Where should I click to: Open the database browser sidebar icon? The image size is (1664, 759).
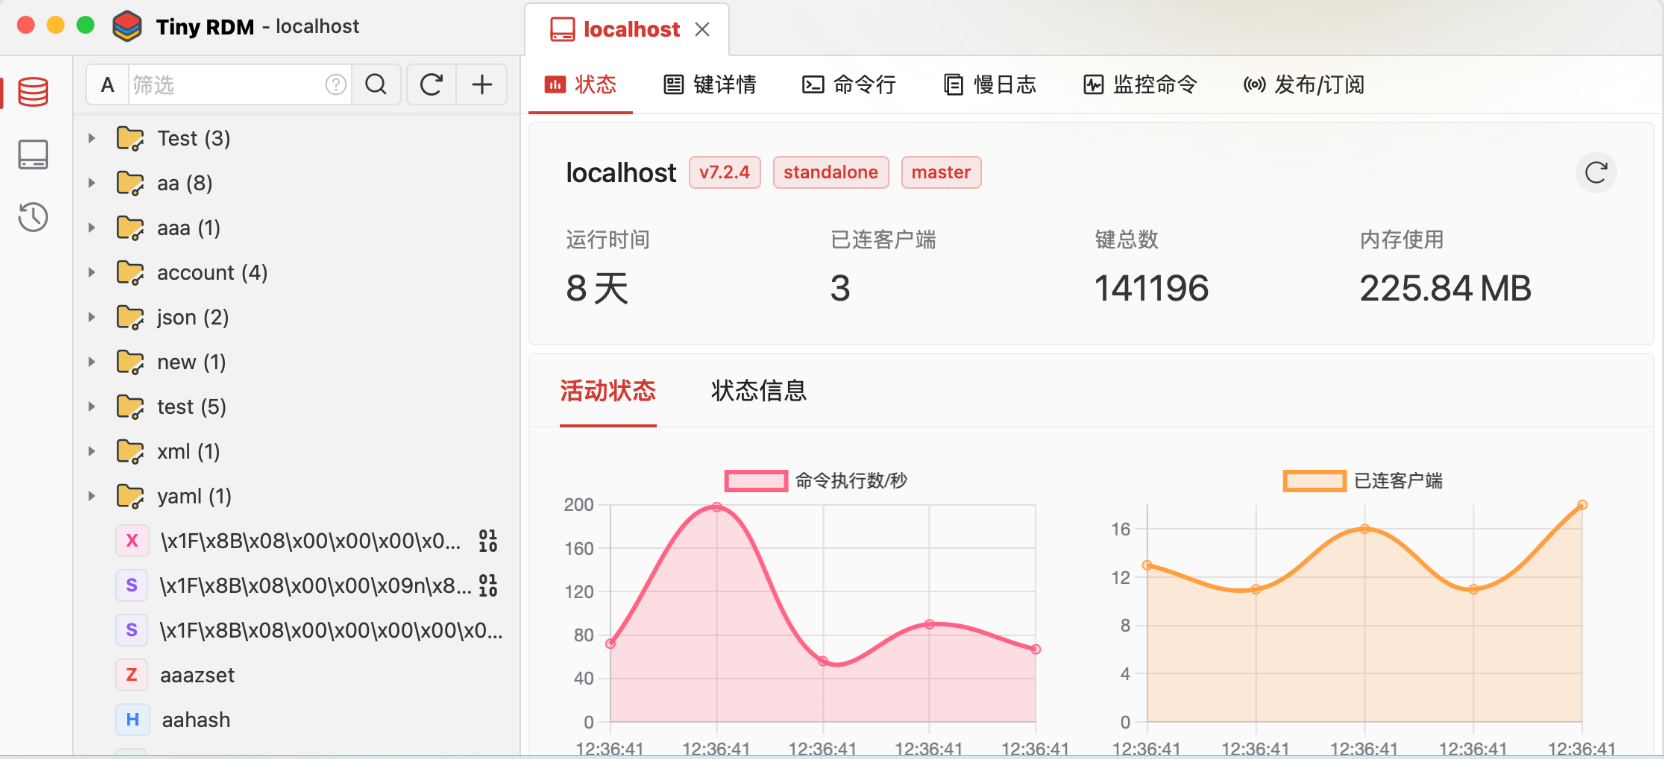pyautogui.click(x=33, y=92)
